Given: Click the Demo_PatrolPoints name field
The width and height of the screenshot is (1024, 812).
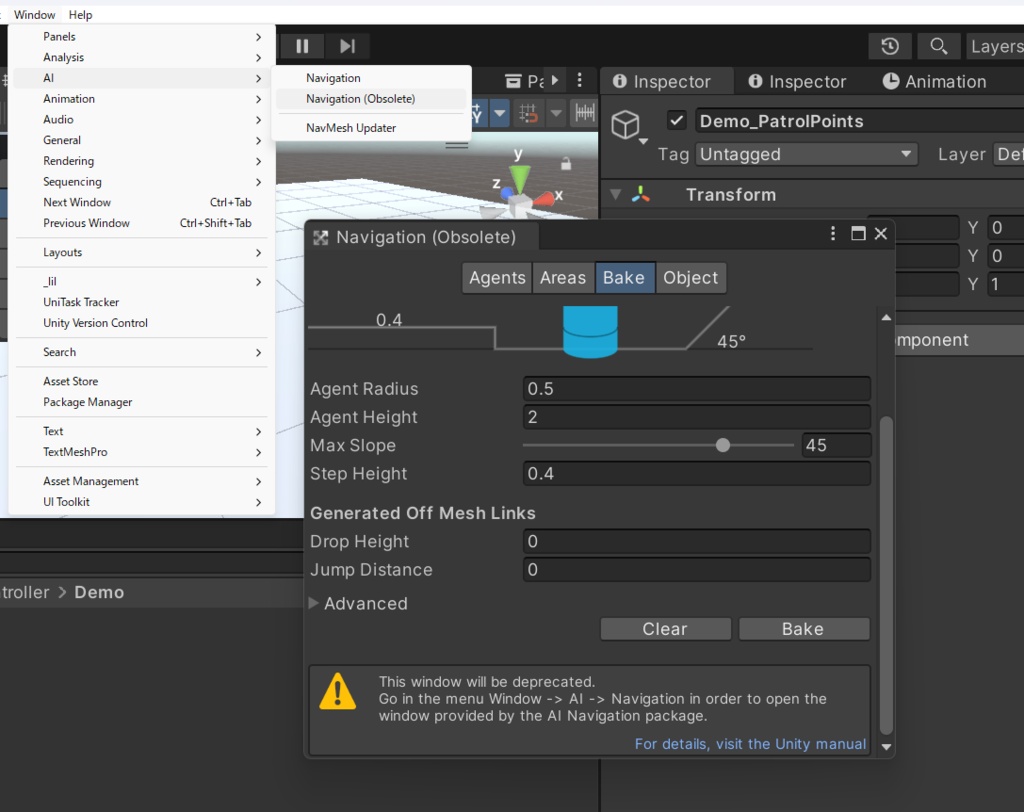Looking at the screenshot, I should pos(859,121).
